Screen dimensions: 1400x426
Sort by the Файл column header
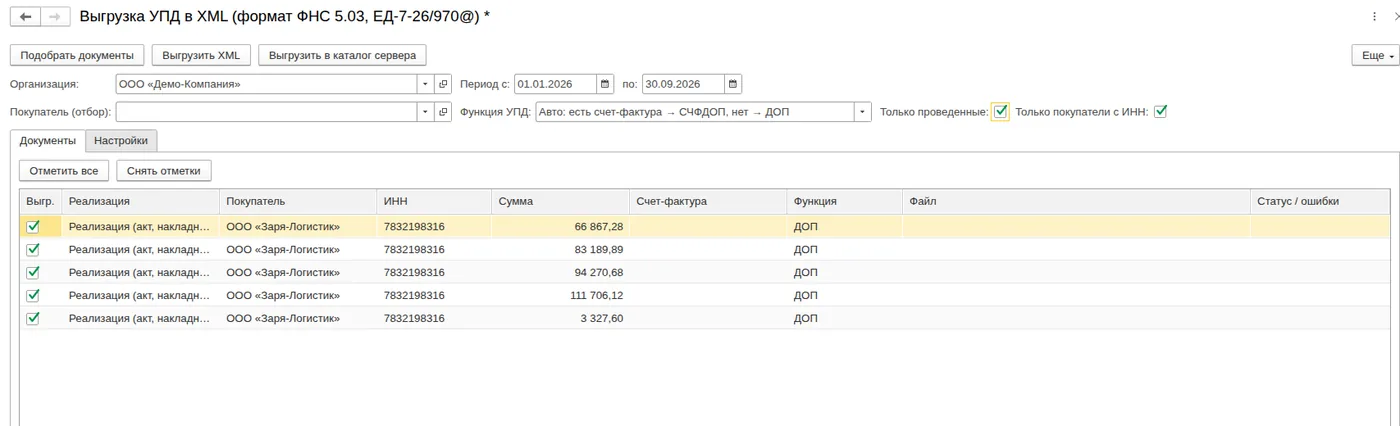(1076, 201)
